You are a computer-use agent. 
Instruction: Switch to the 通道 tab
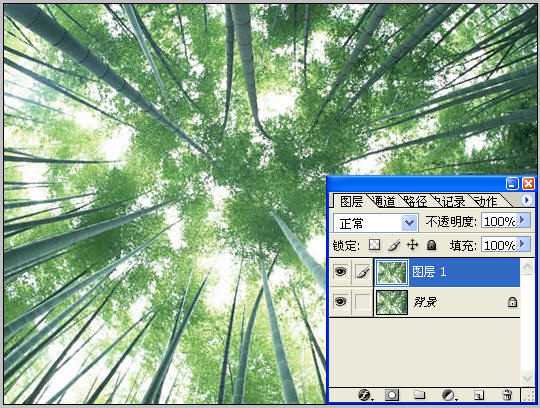click(x=384, y=201)
